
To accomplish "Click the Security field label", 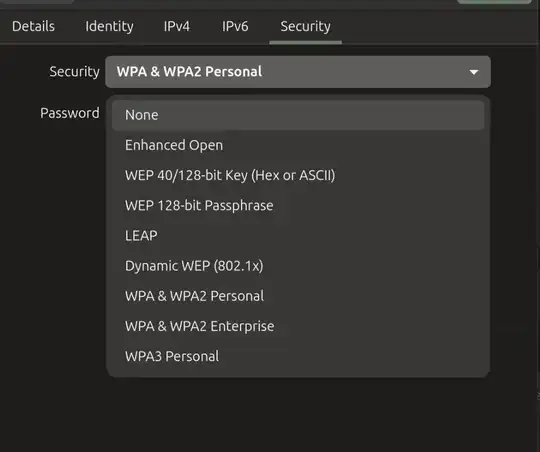I will pos(74,72).
